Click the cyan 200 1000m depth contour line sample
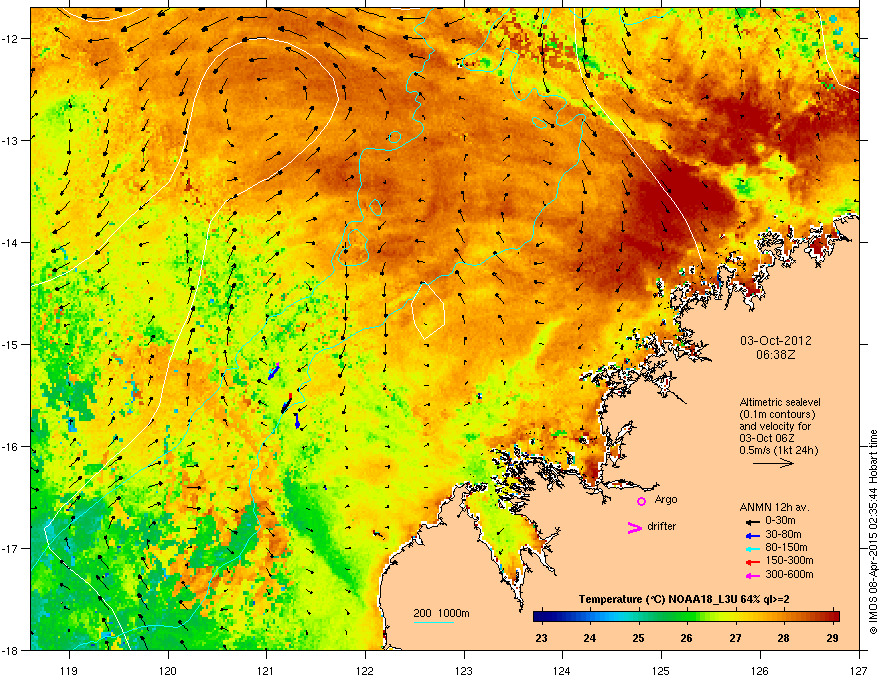Screen dimensions: 880x680 tap(433, 622)
